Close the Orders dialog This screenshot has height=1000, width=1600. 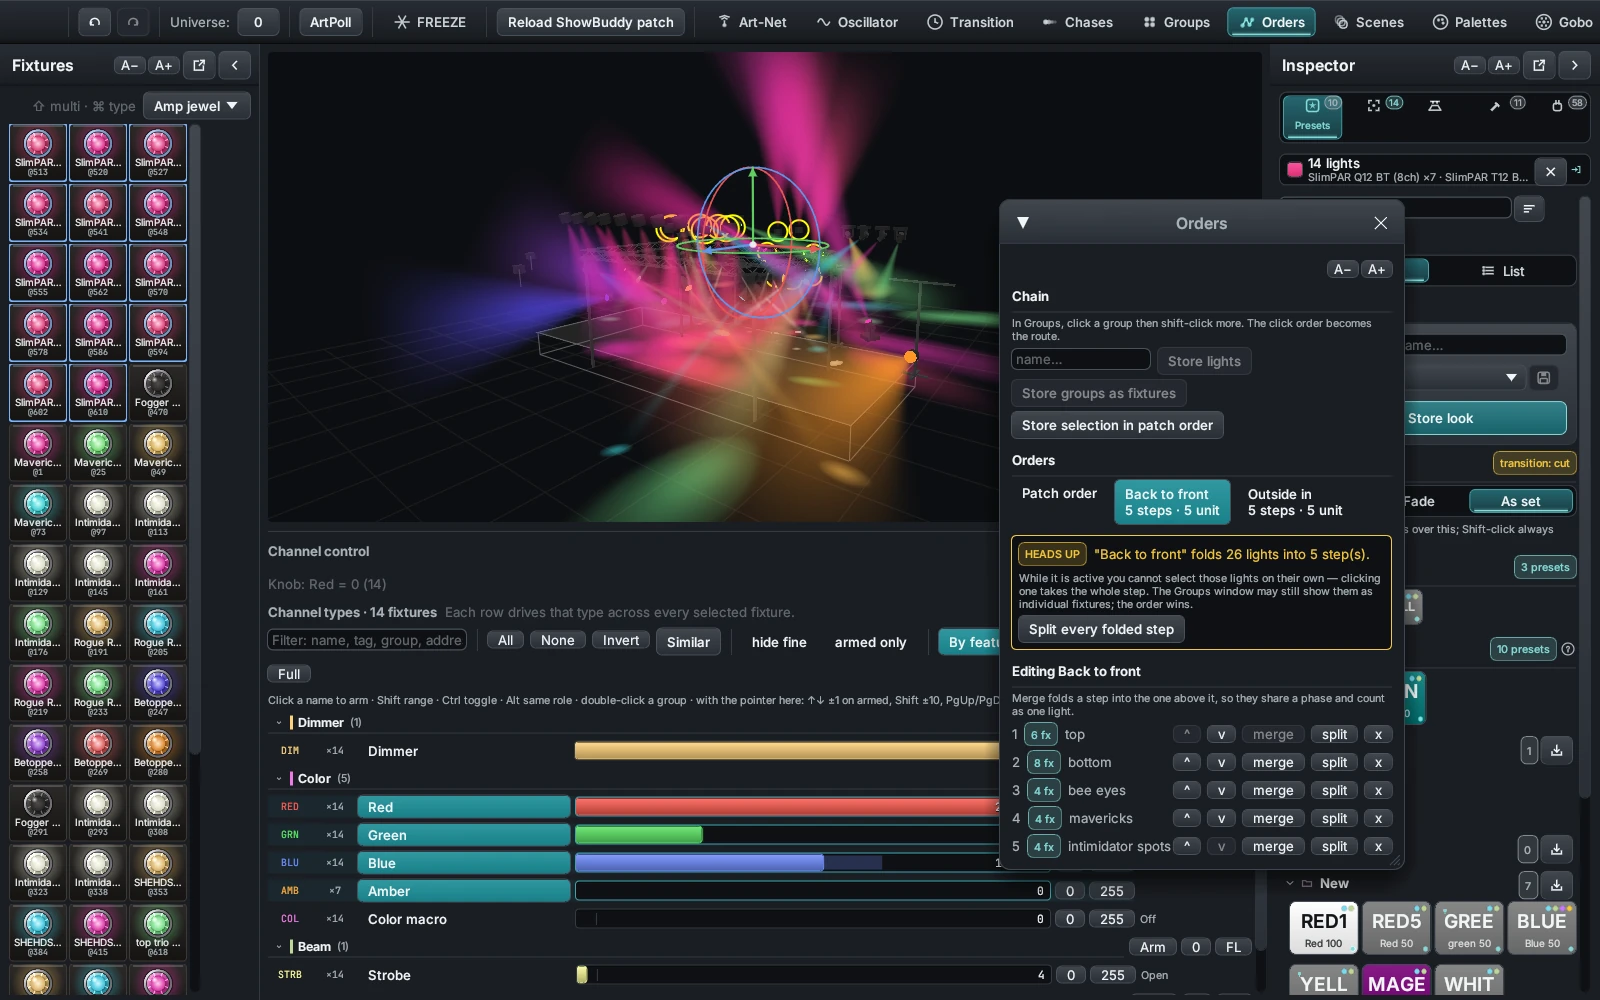coord(1380,223)
